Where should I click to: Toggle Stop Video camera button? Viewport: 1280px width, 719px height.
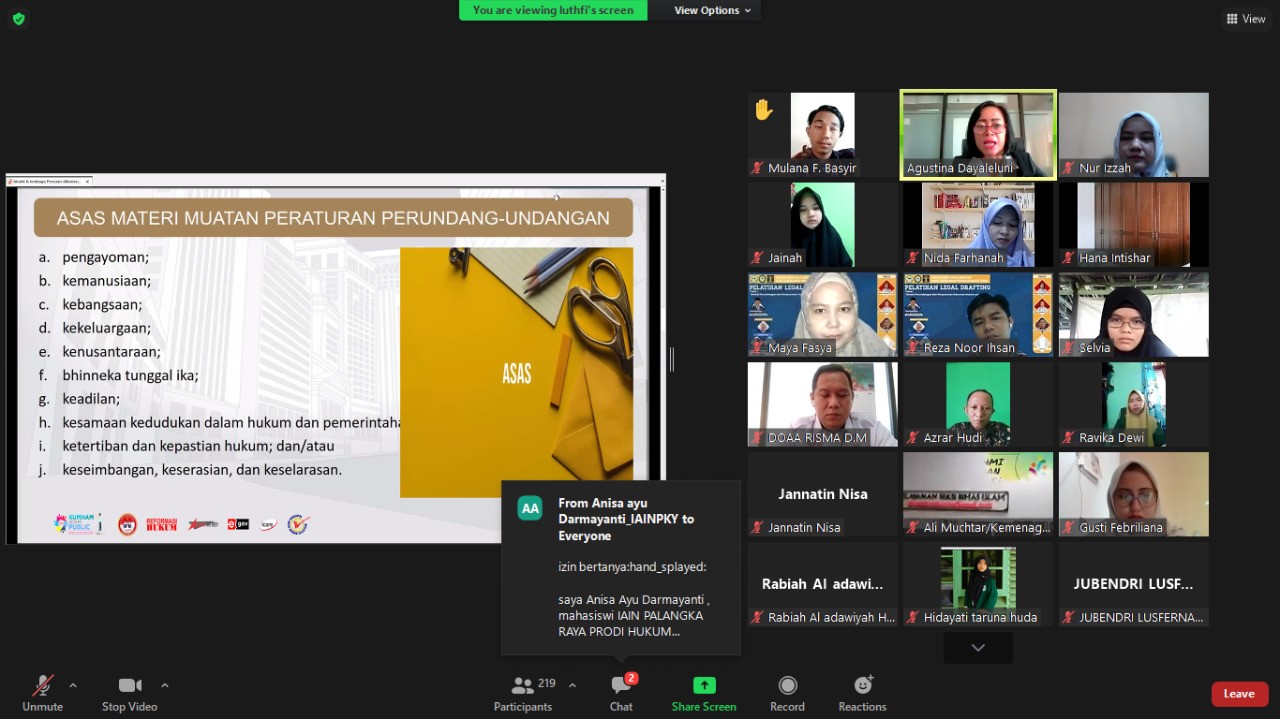coord(129,693)
